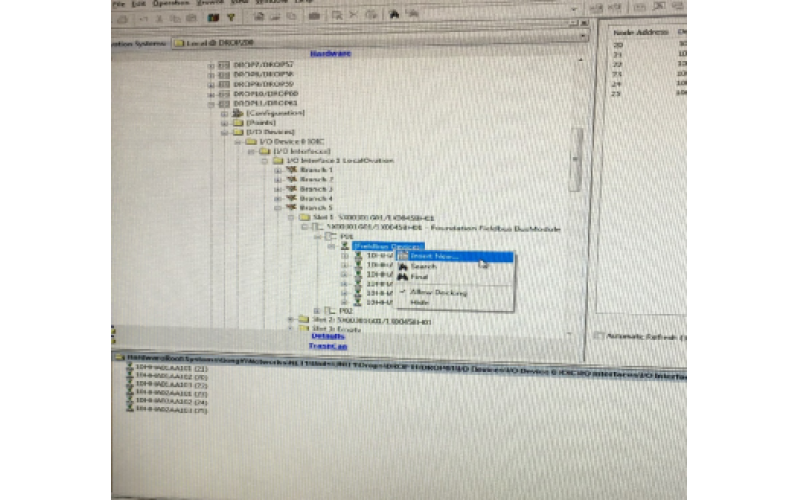Click the Configuration node icon

237,112
